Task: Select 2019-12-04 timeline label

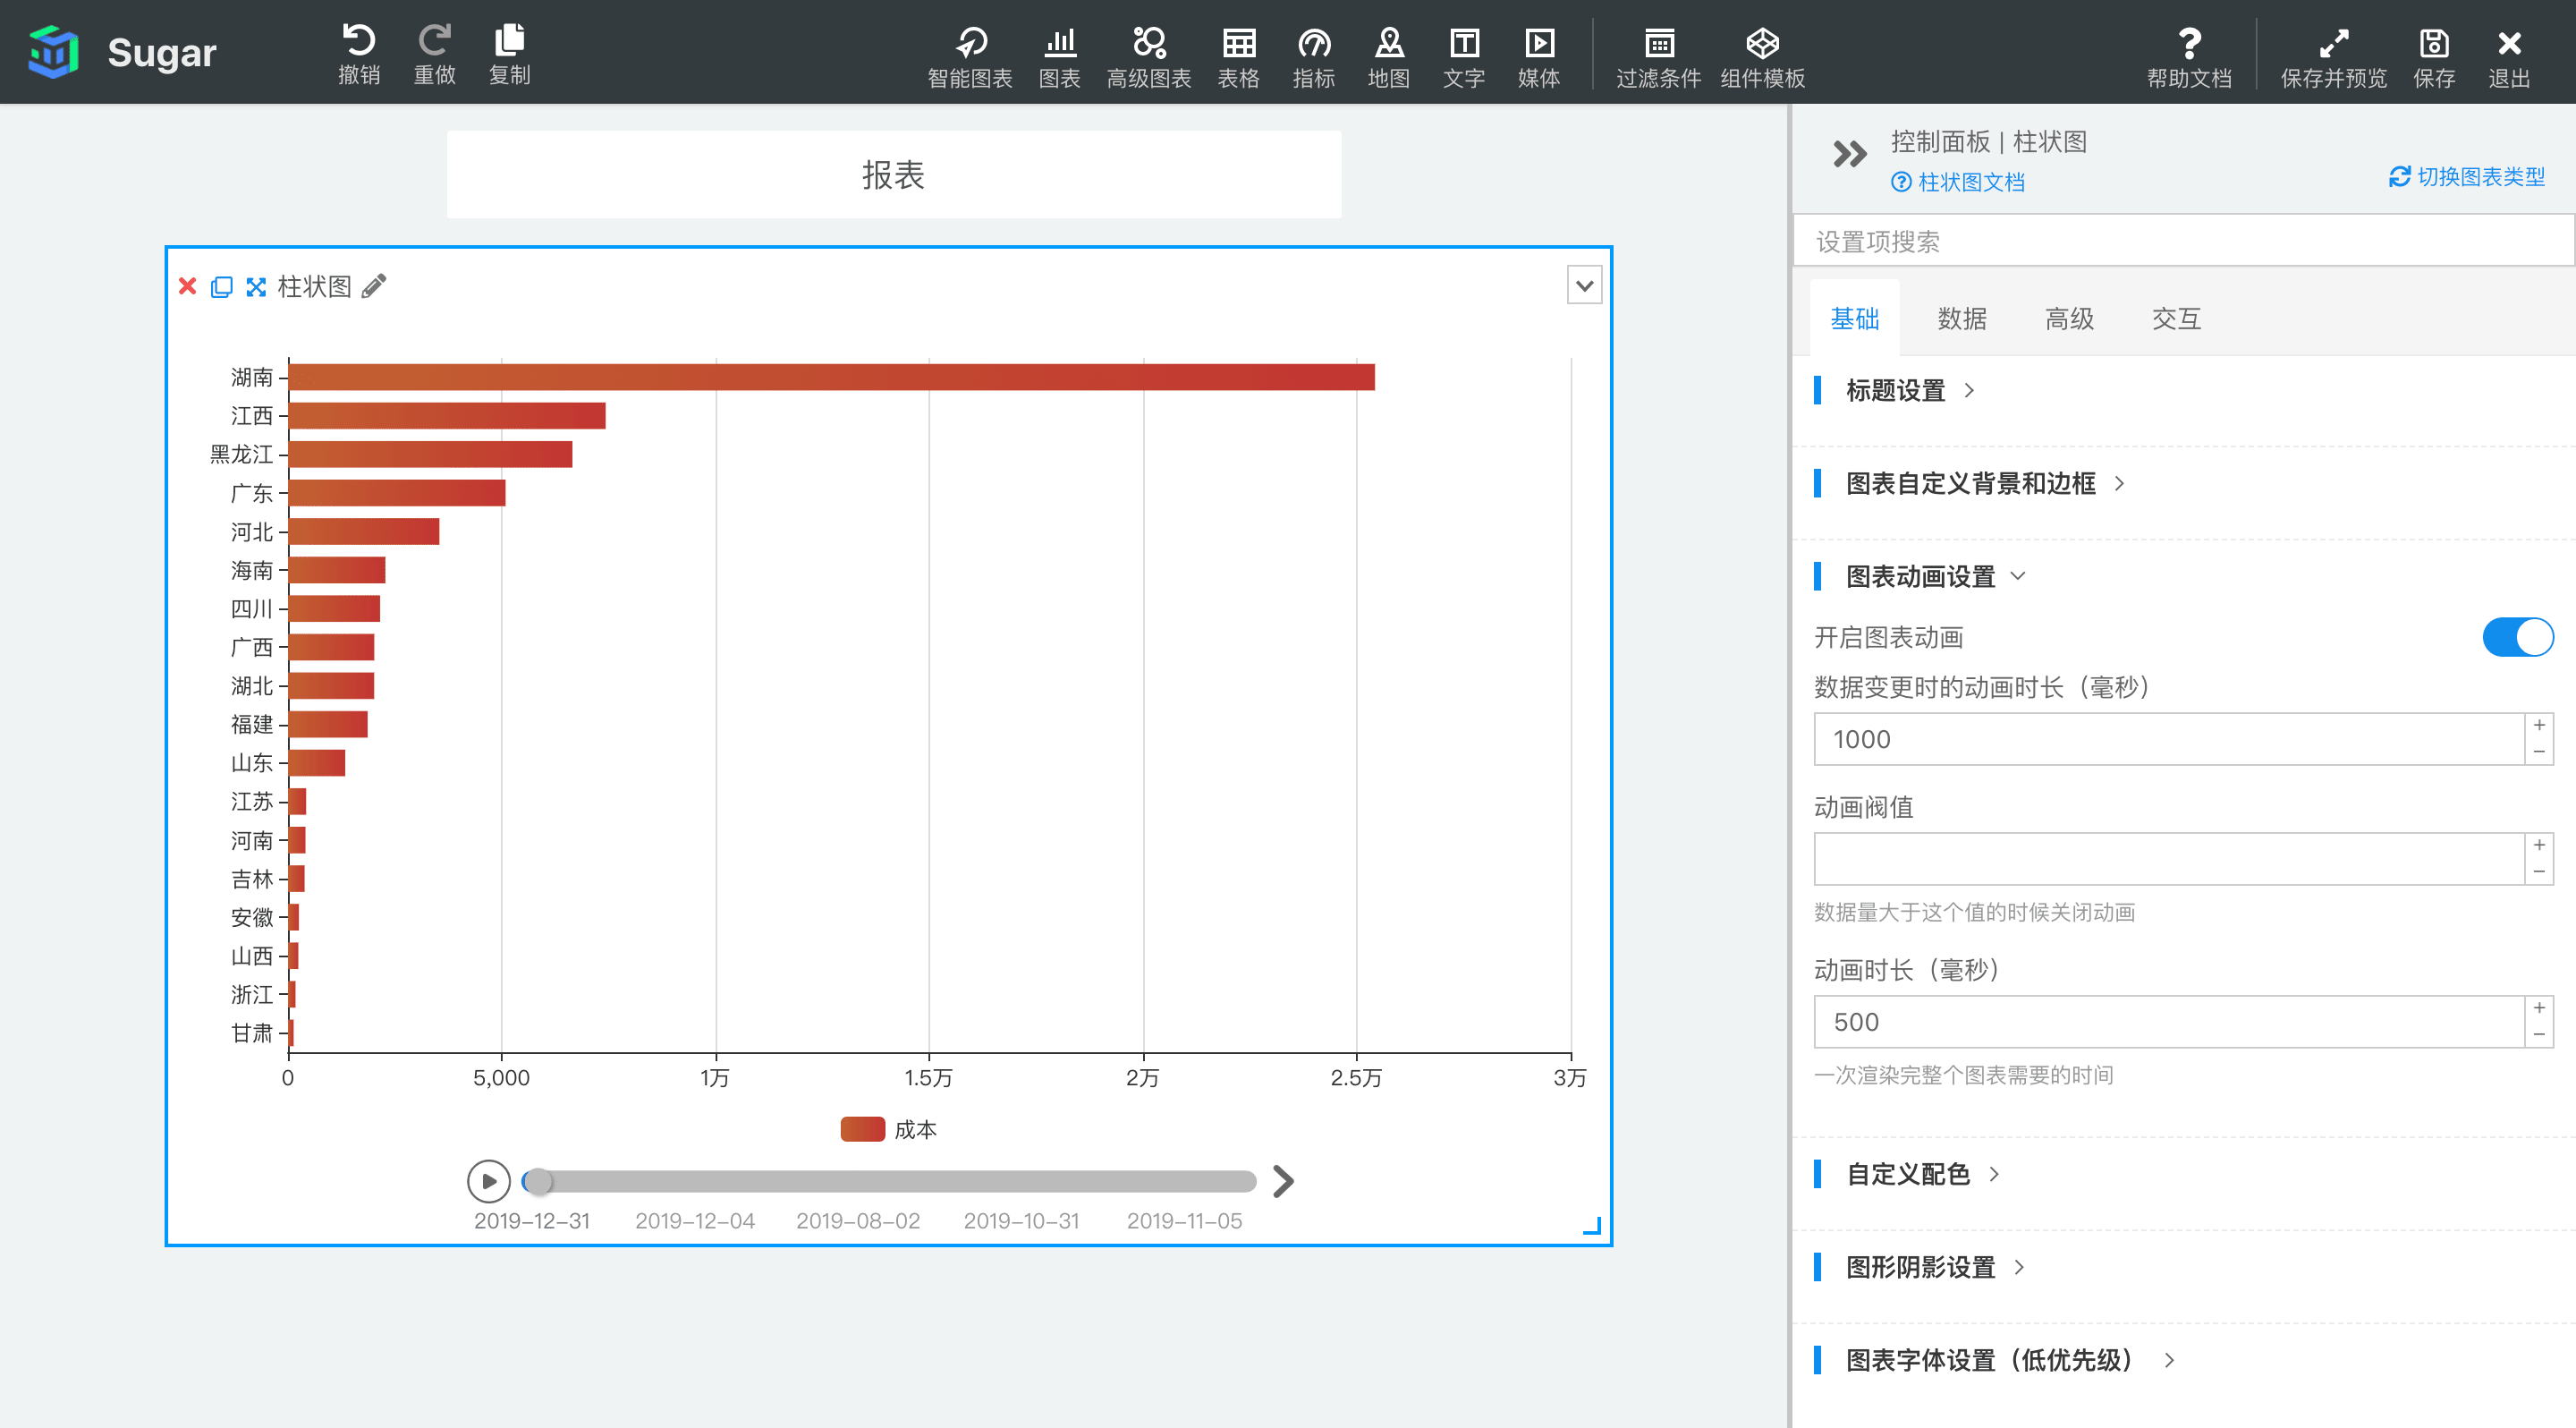Action: pyautogui.click(x=695, y=1221)
